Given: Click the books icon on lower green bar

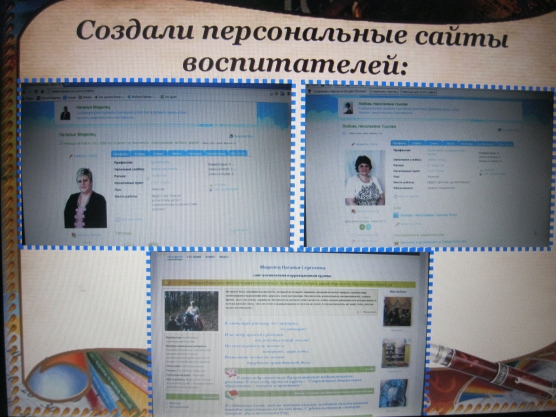Looking at the screenshot, I should click(232, 394).
